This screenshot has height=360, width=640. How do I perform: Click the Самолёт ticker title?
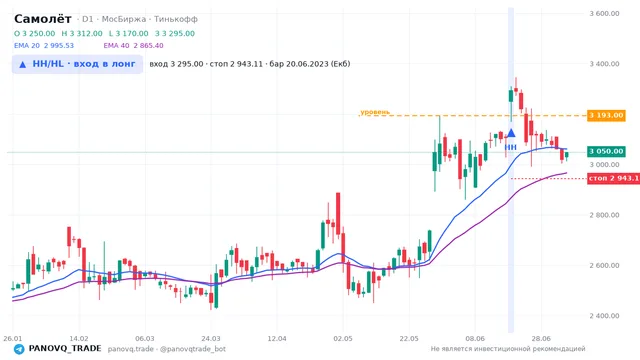[x=43, y=19]
